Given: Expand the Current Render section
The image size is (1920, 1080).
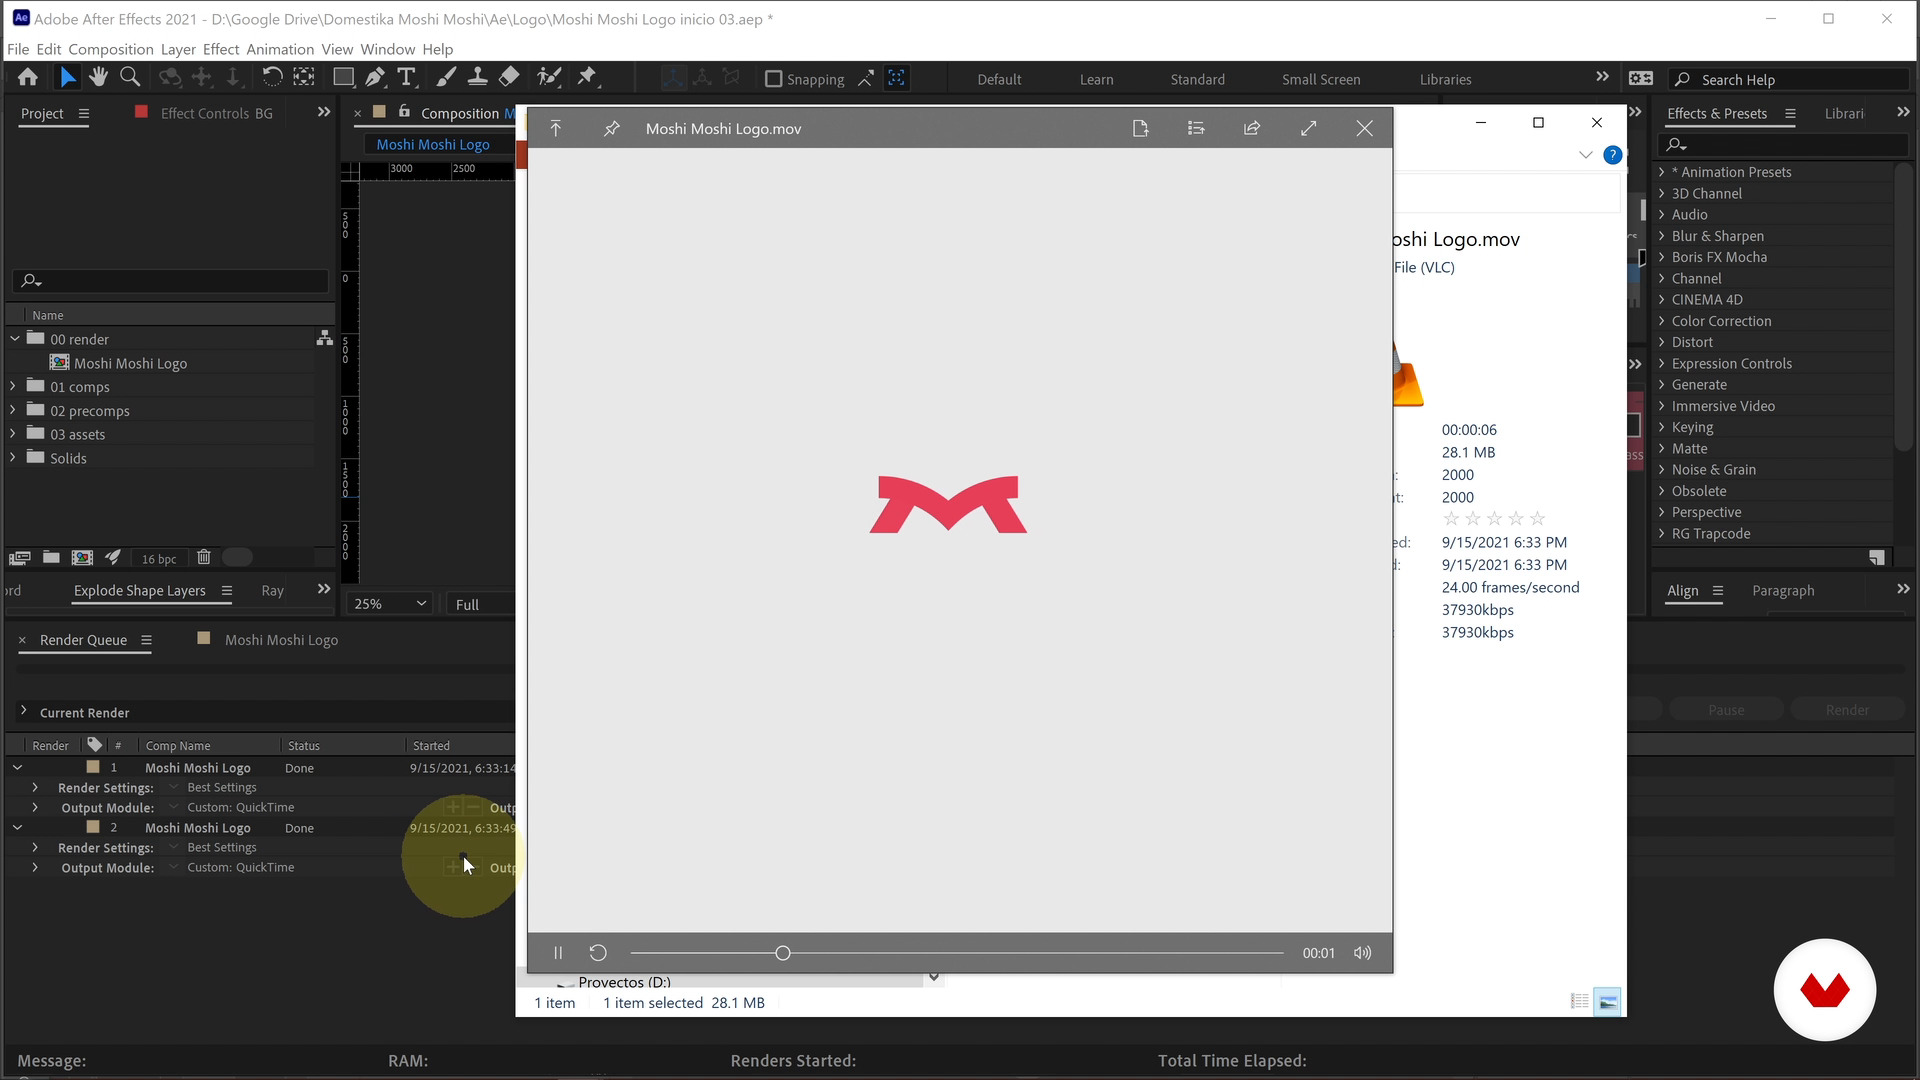Looking at the screenshot, I should coord(23,711).
